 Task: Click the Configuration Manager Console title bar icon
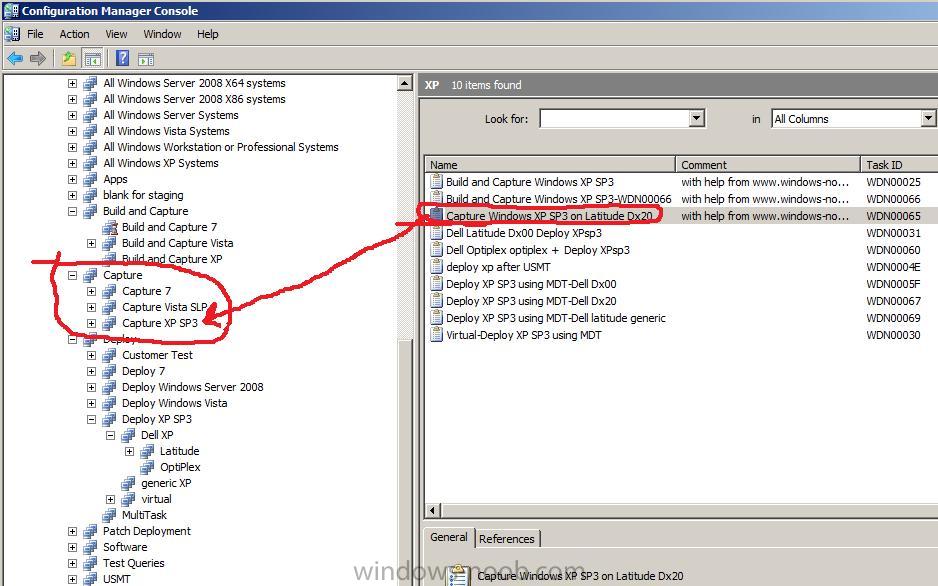click(11, 10)
